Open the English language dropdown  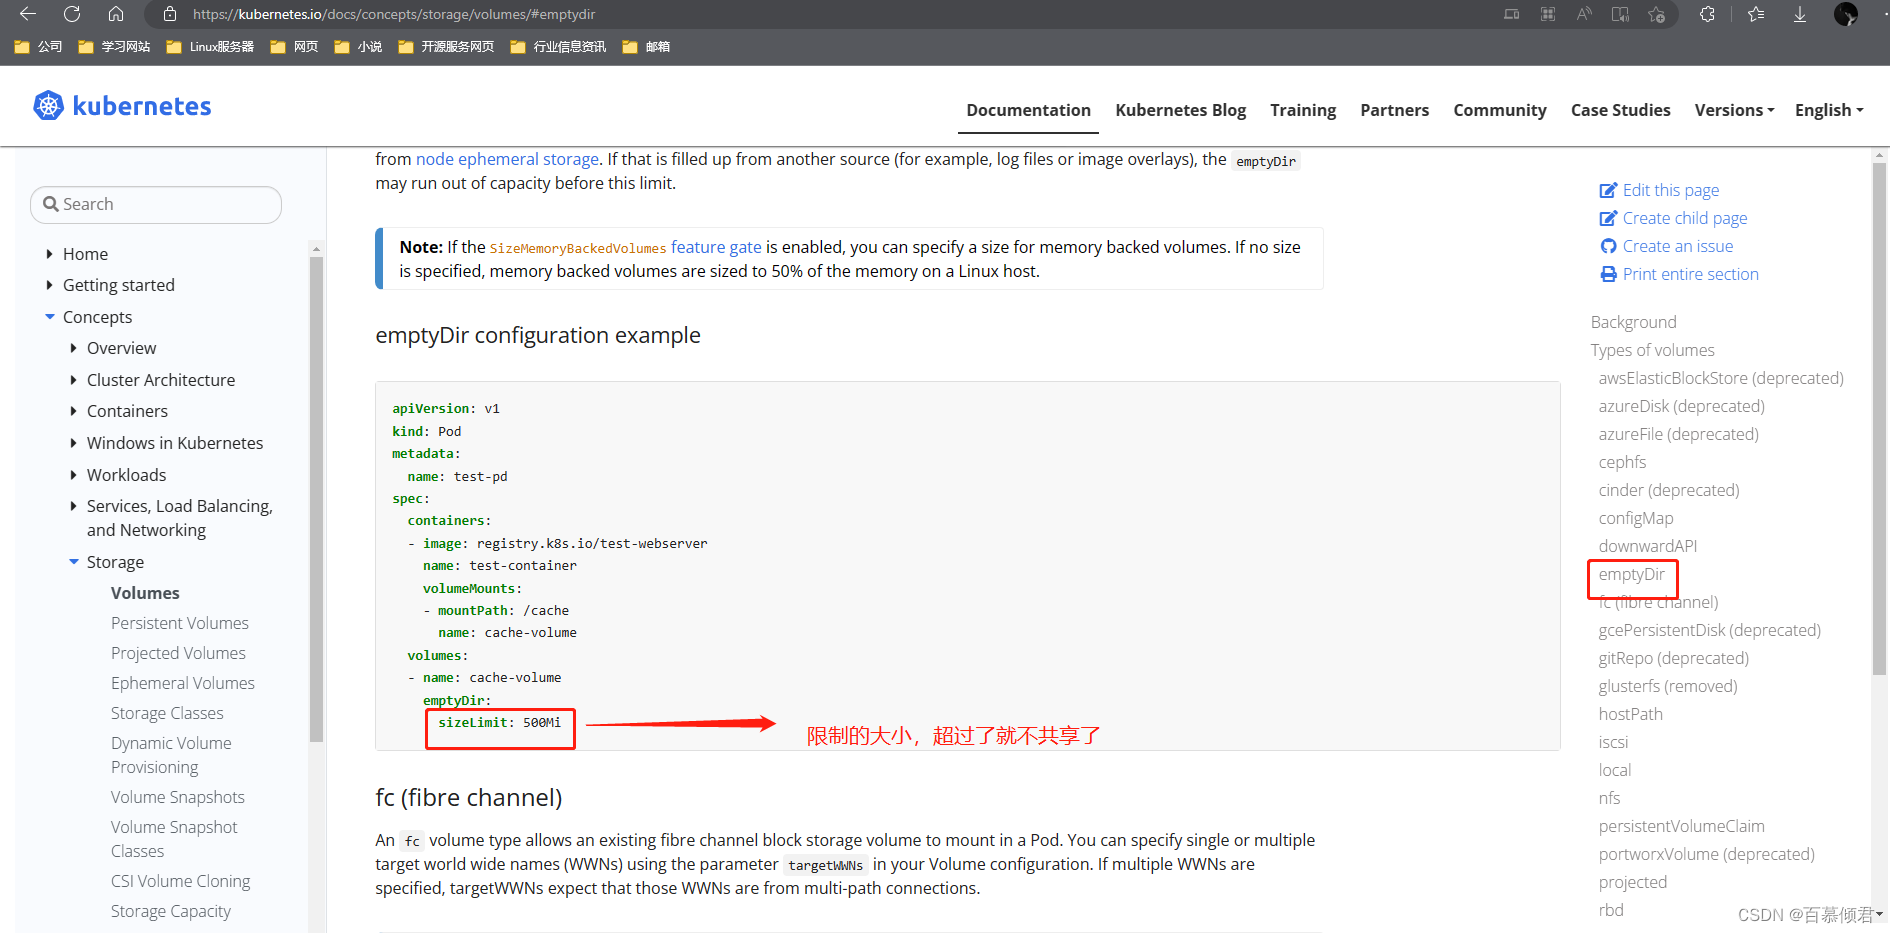coord(1829,110)
